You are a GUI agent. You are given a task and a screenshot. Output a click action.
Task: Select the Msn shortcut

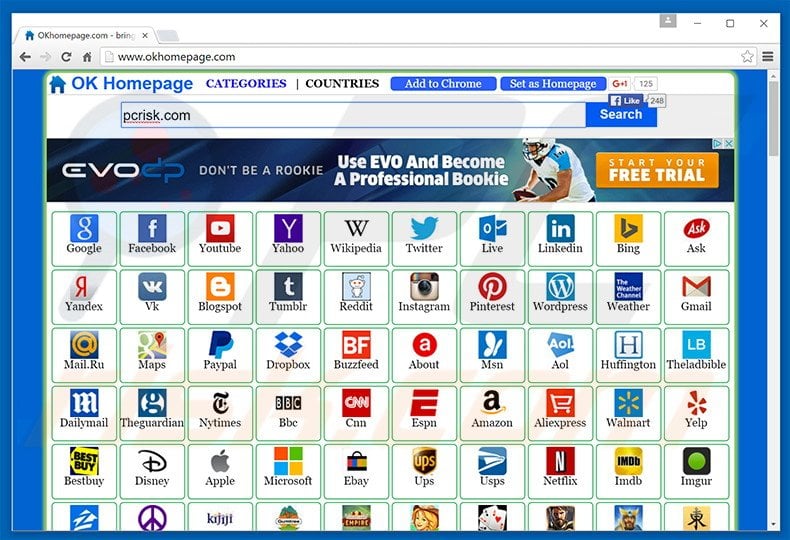coord(492,355)
